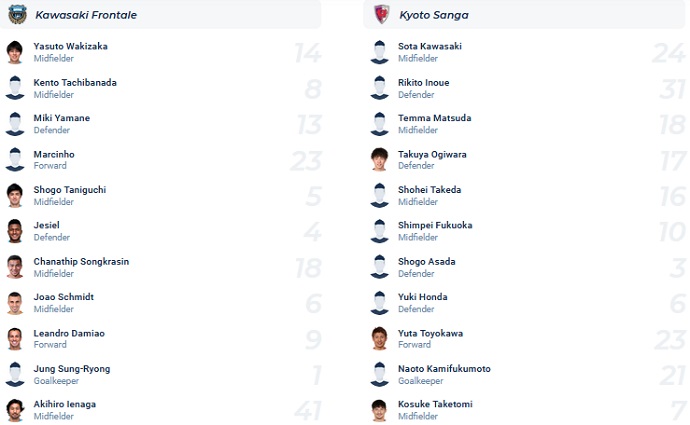Click Joao Schmidt's player photo
The width and height of the screenshot is (690, 425).
pos(15,303)
